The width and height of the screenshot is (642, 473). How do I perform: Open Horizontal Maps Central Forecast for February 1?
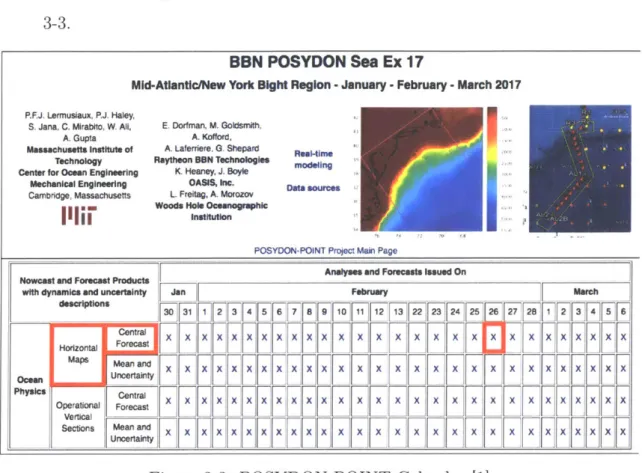204,337
